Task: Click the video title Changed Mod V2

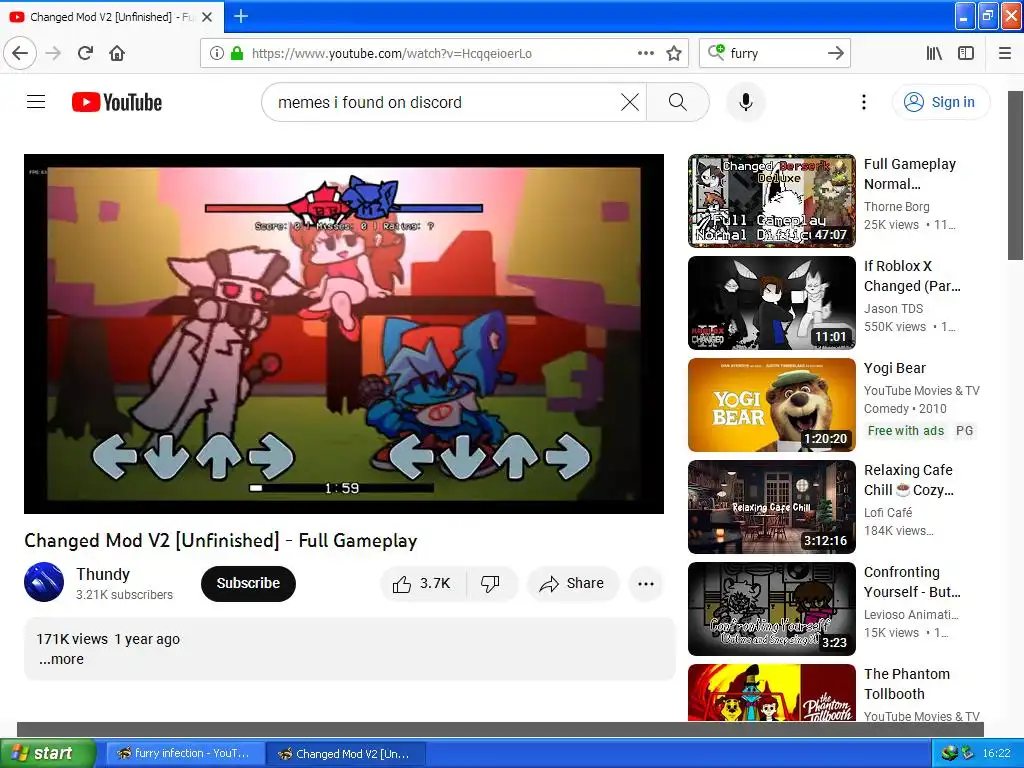Action: tap(221, 541)
